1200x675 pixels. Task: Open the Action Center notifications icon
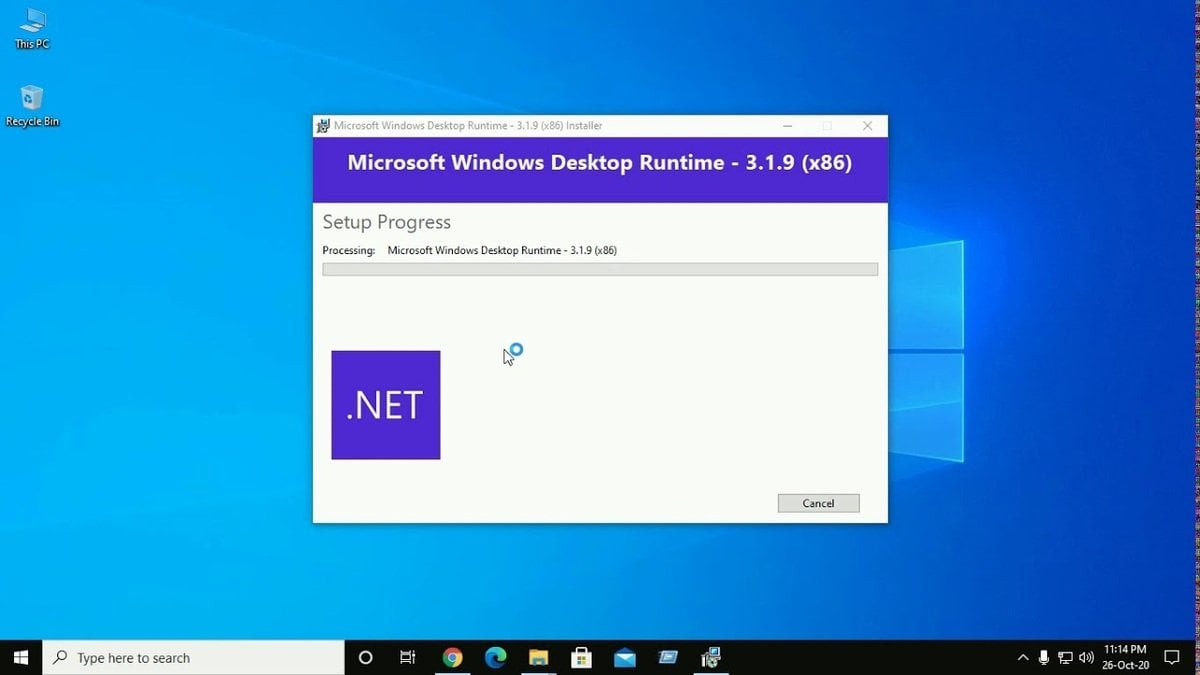(x=1172, y=657)
